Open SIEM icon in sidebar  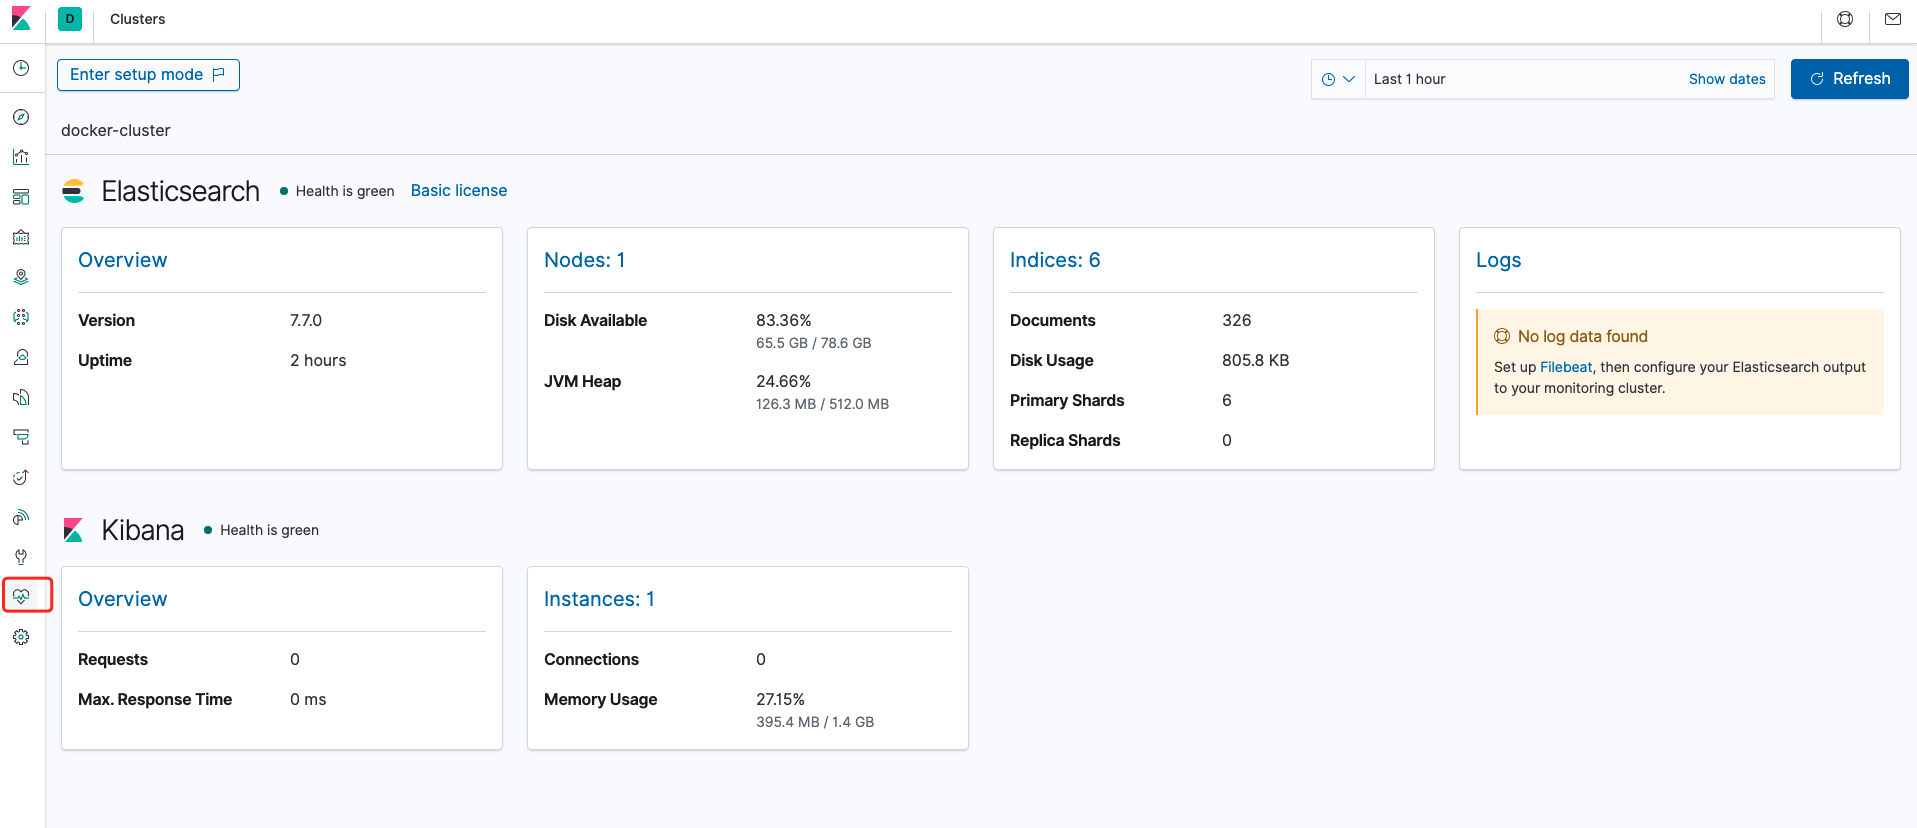coord(21,517)
